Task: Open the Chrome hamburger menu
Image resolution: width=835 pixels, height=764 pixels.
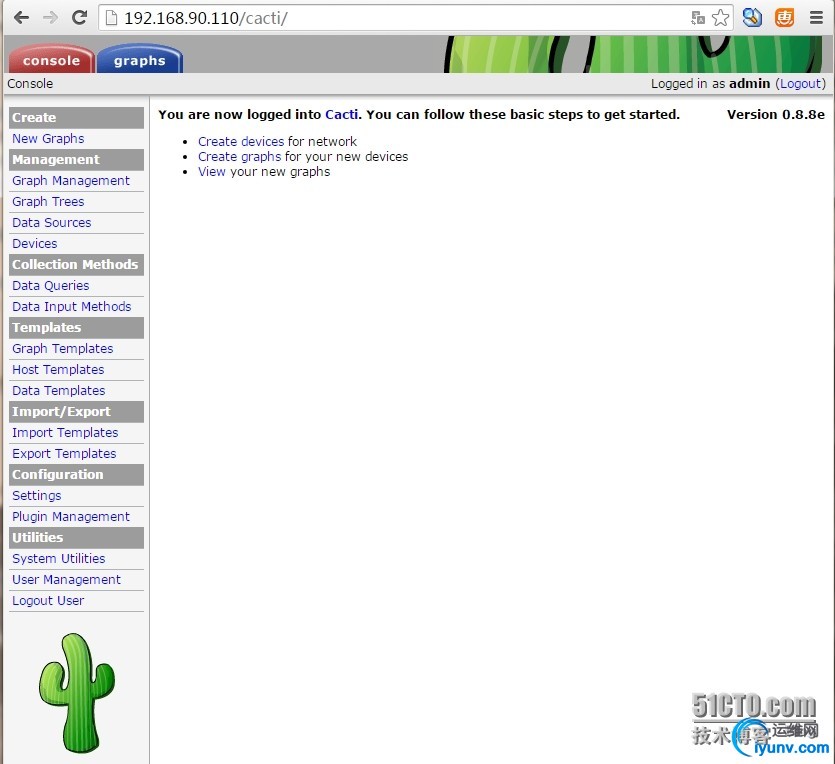Action: click(816, 18)
